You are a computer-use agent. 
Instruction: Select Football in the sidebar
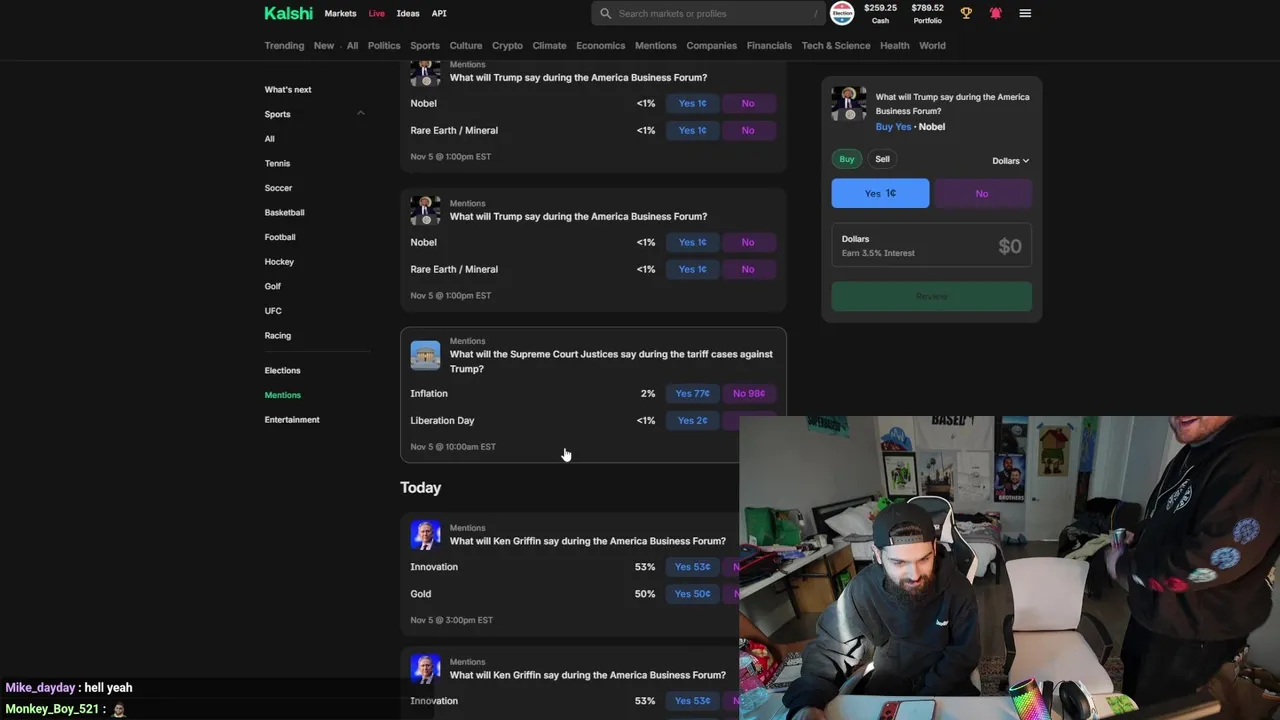tap(280, 237)
